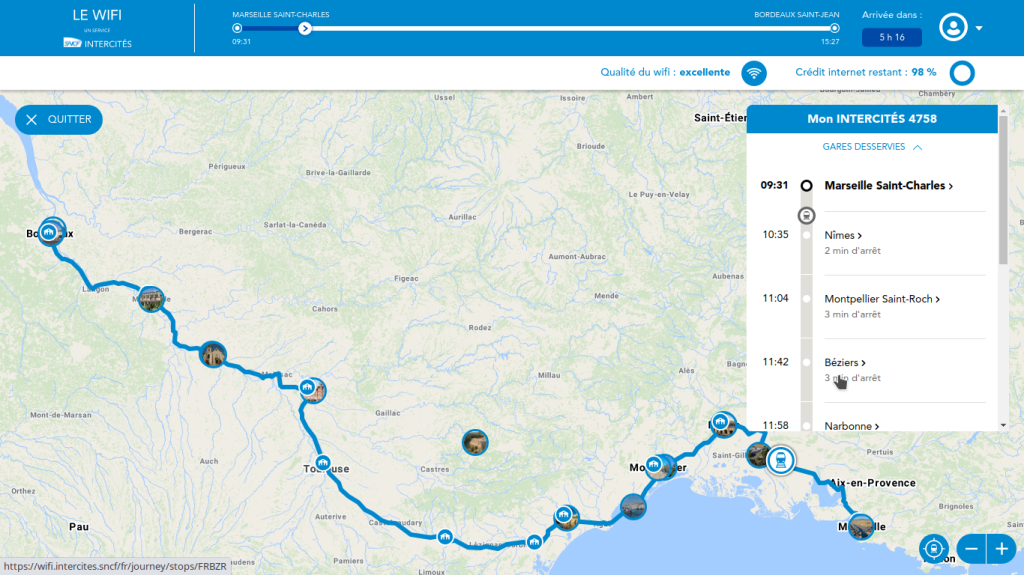
Task: Click the 'Crédit internet restant : 98 %' text
Action: click(865, 73)
